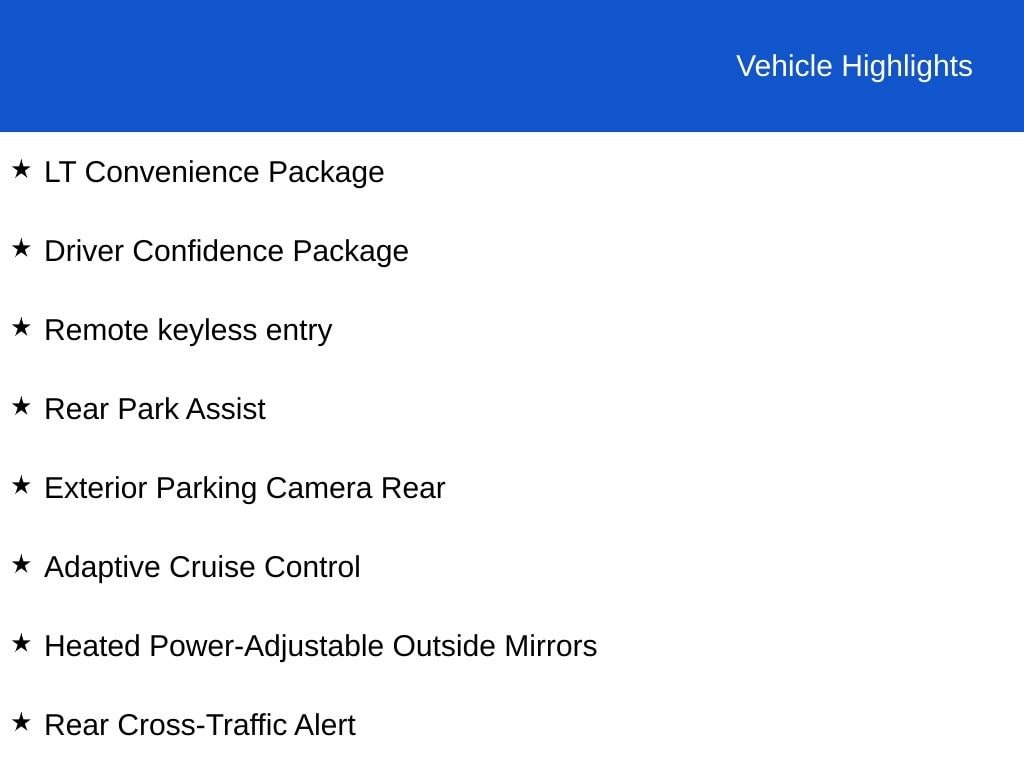Choose the Exterior Parking Camera Rear item
This screenshot has height=768, width=1024.
pyautogui.click(x=245, y=488)
